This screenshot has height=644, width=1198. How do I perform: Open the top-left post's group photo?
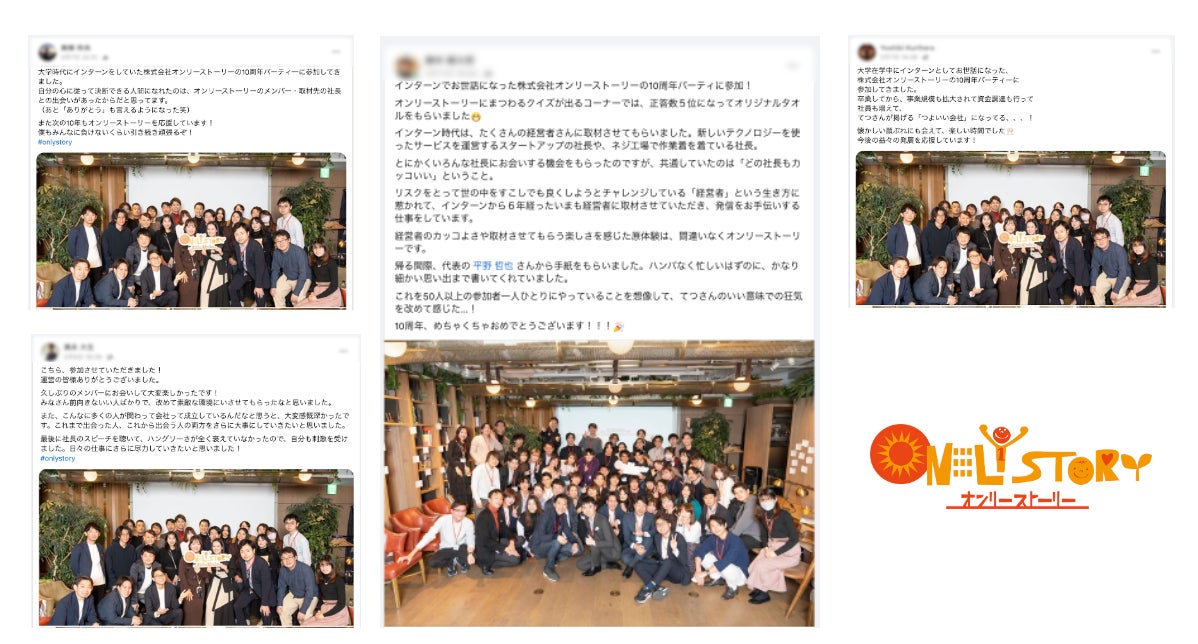pos(191,231)
